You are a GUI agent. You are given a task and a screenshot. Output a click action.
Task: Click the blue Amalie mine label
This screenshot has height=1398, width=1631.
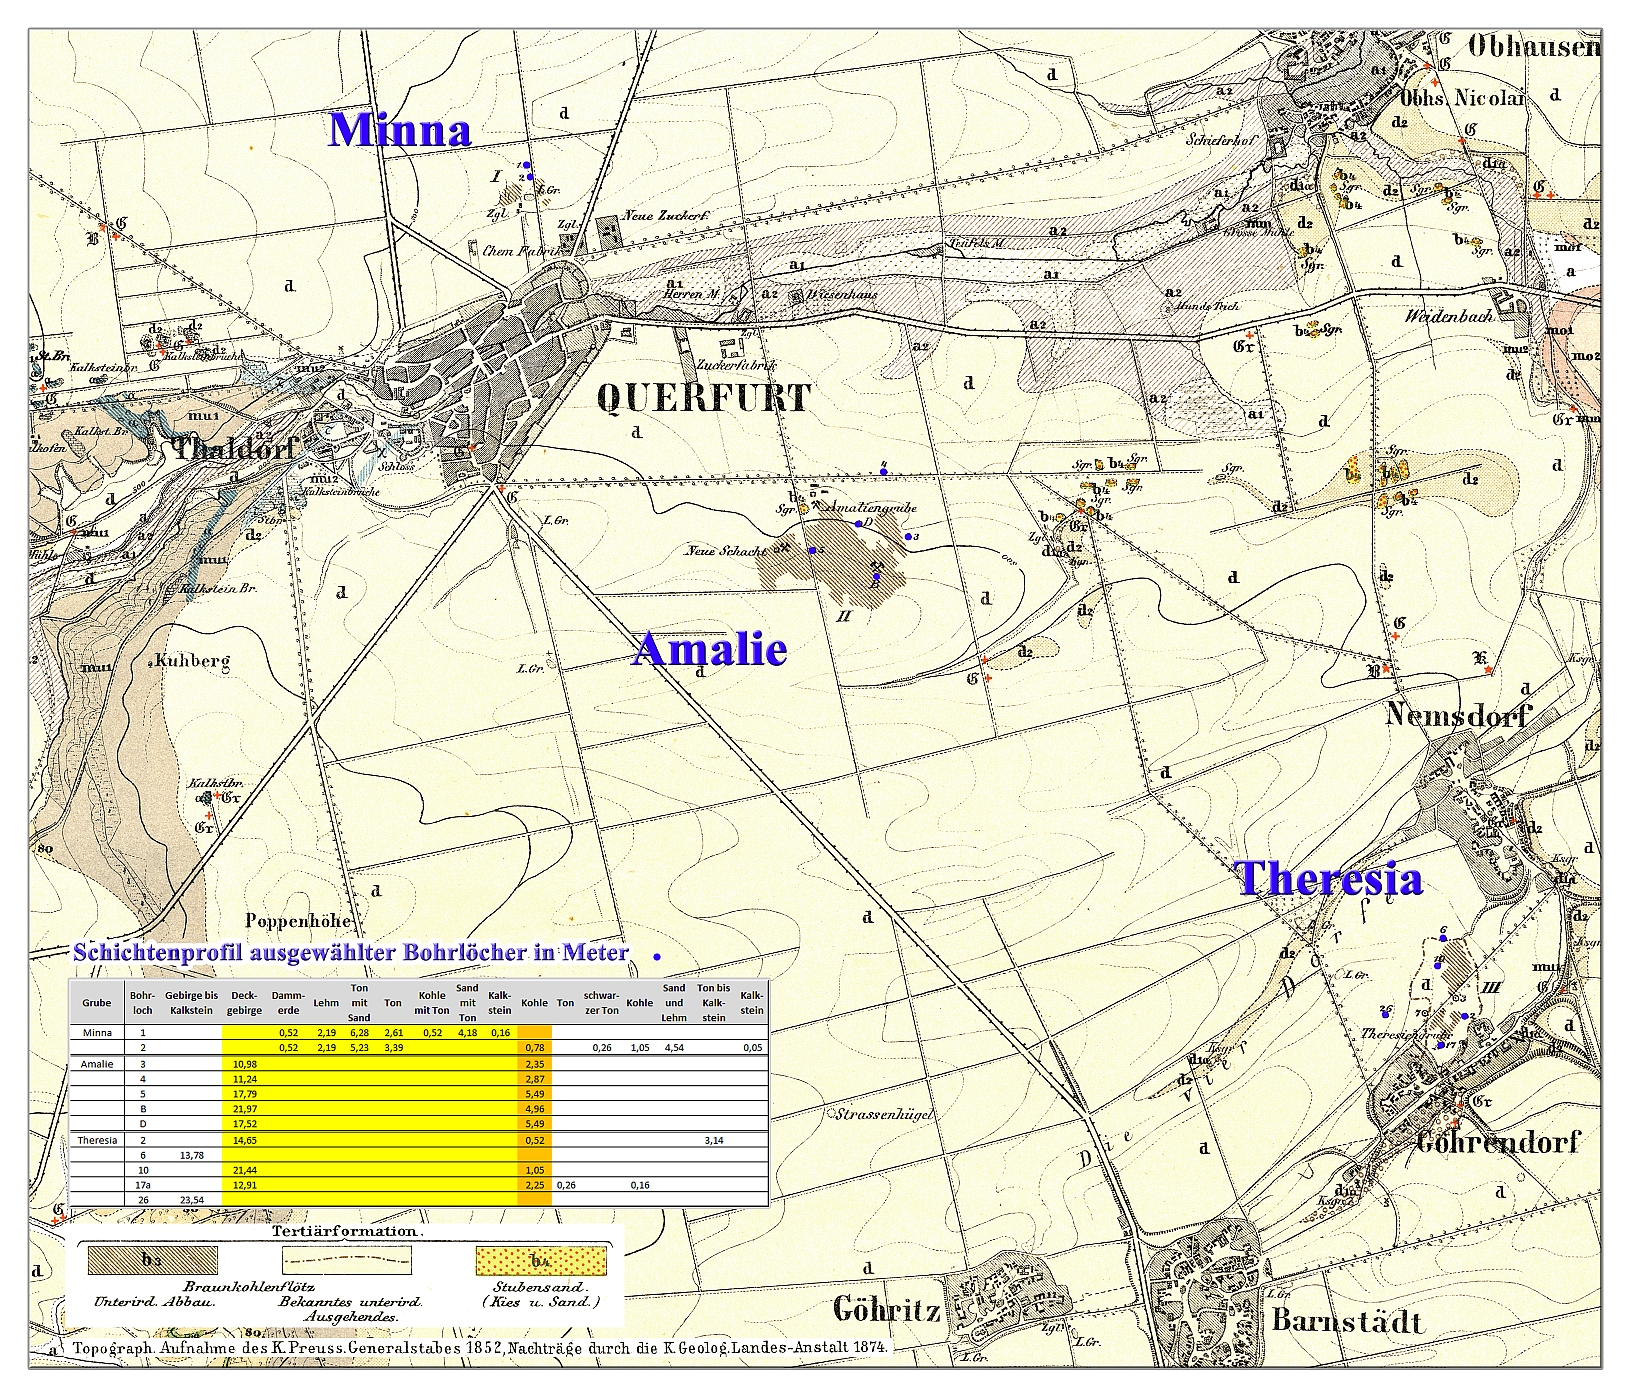(709, 649)
